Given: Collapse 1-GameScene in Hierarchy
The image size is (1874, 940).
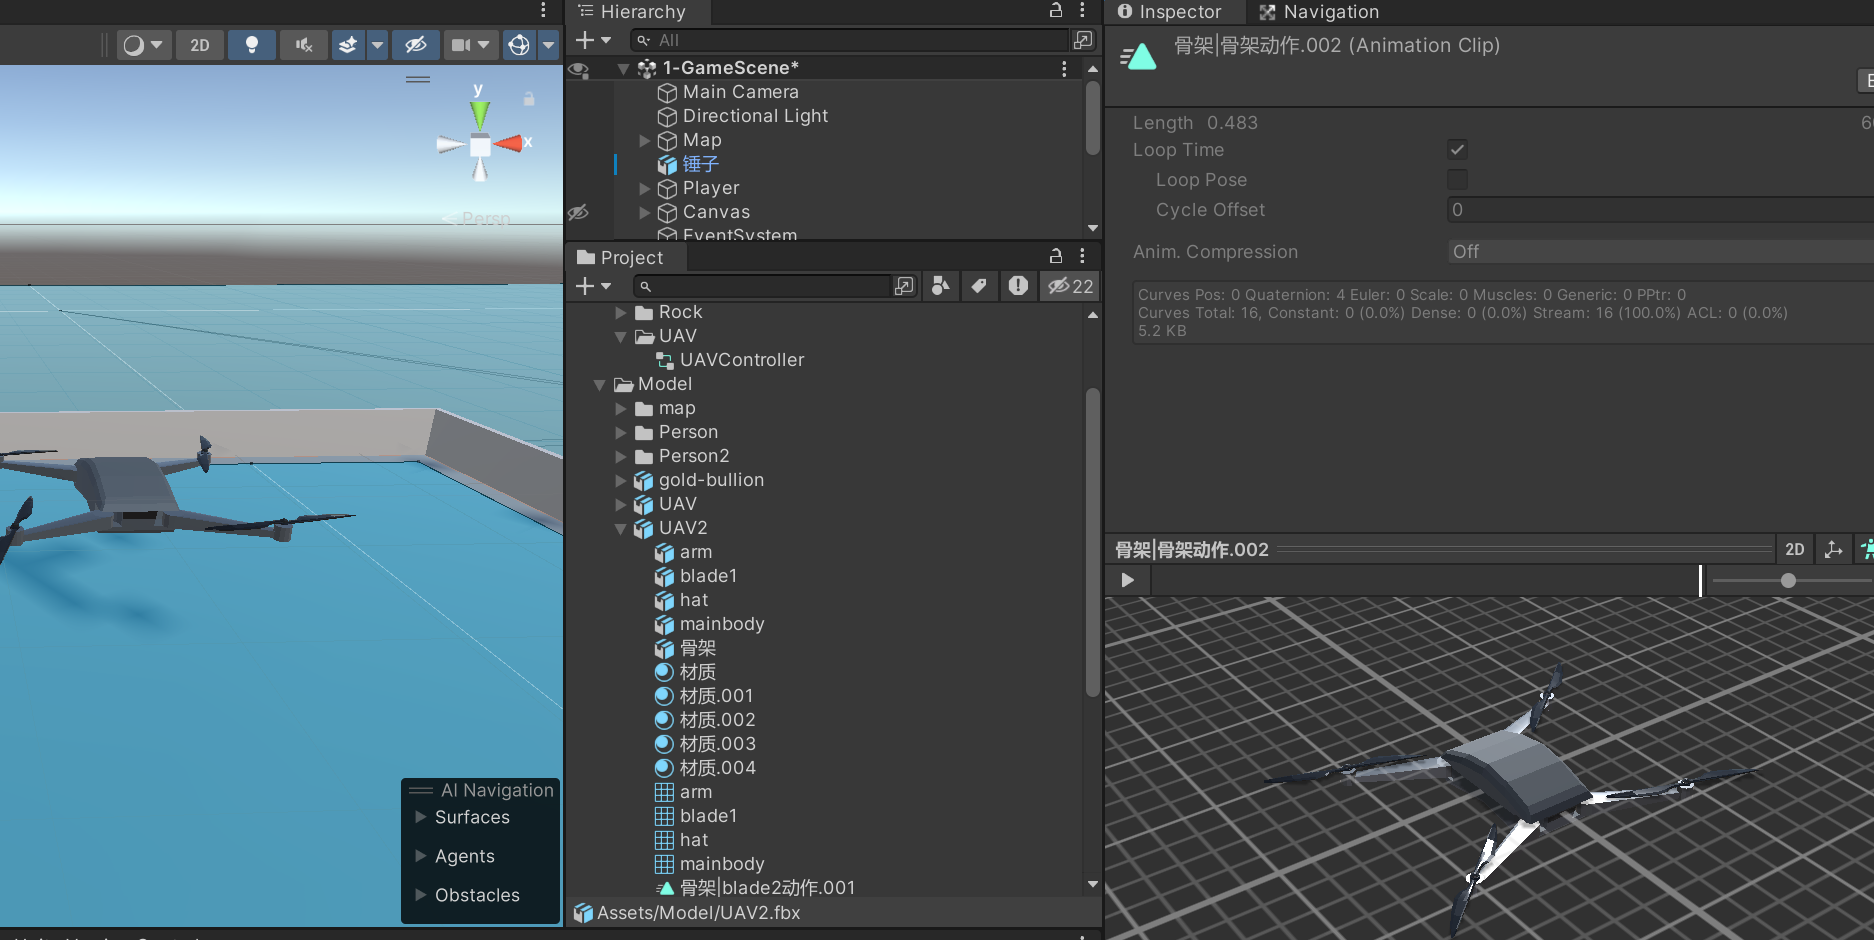Looking at the screenshot, I should (623, 68).
